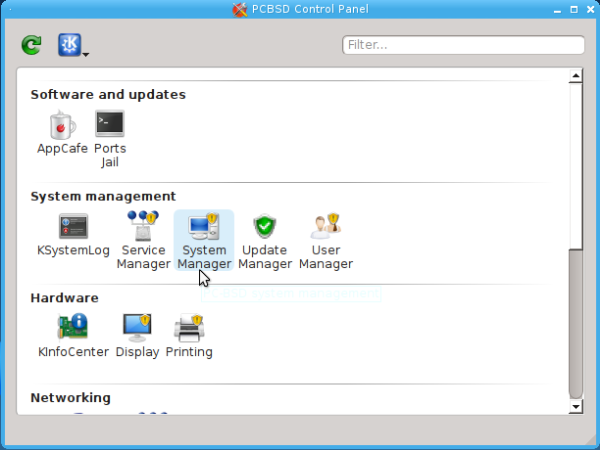Open the KDE desktop selector icon

point(69,45)
